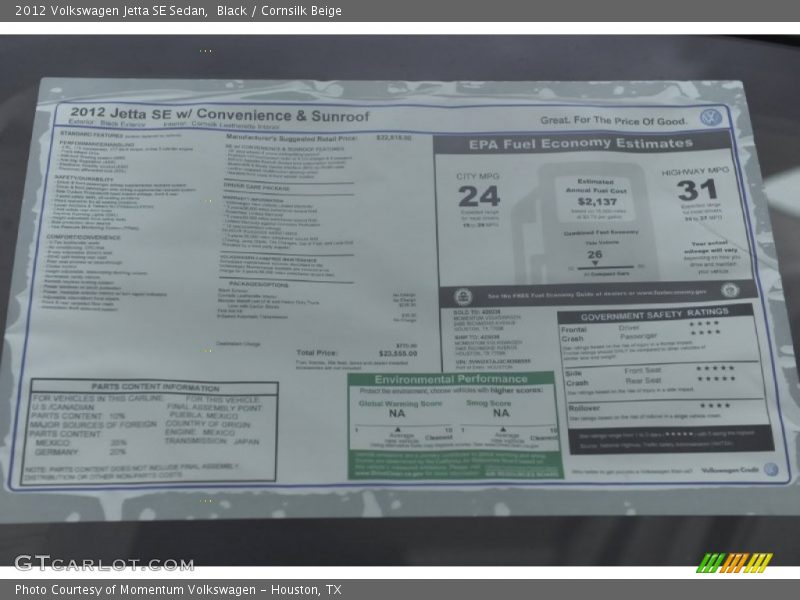Viewport: 800px width, 600px height.
Task: Click the 'Side Crash' label
Action: [577, 378]
